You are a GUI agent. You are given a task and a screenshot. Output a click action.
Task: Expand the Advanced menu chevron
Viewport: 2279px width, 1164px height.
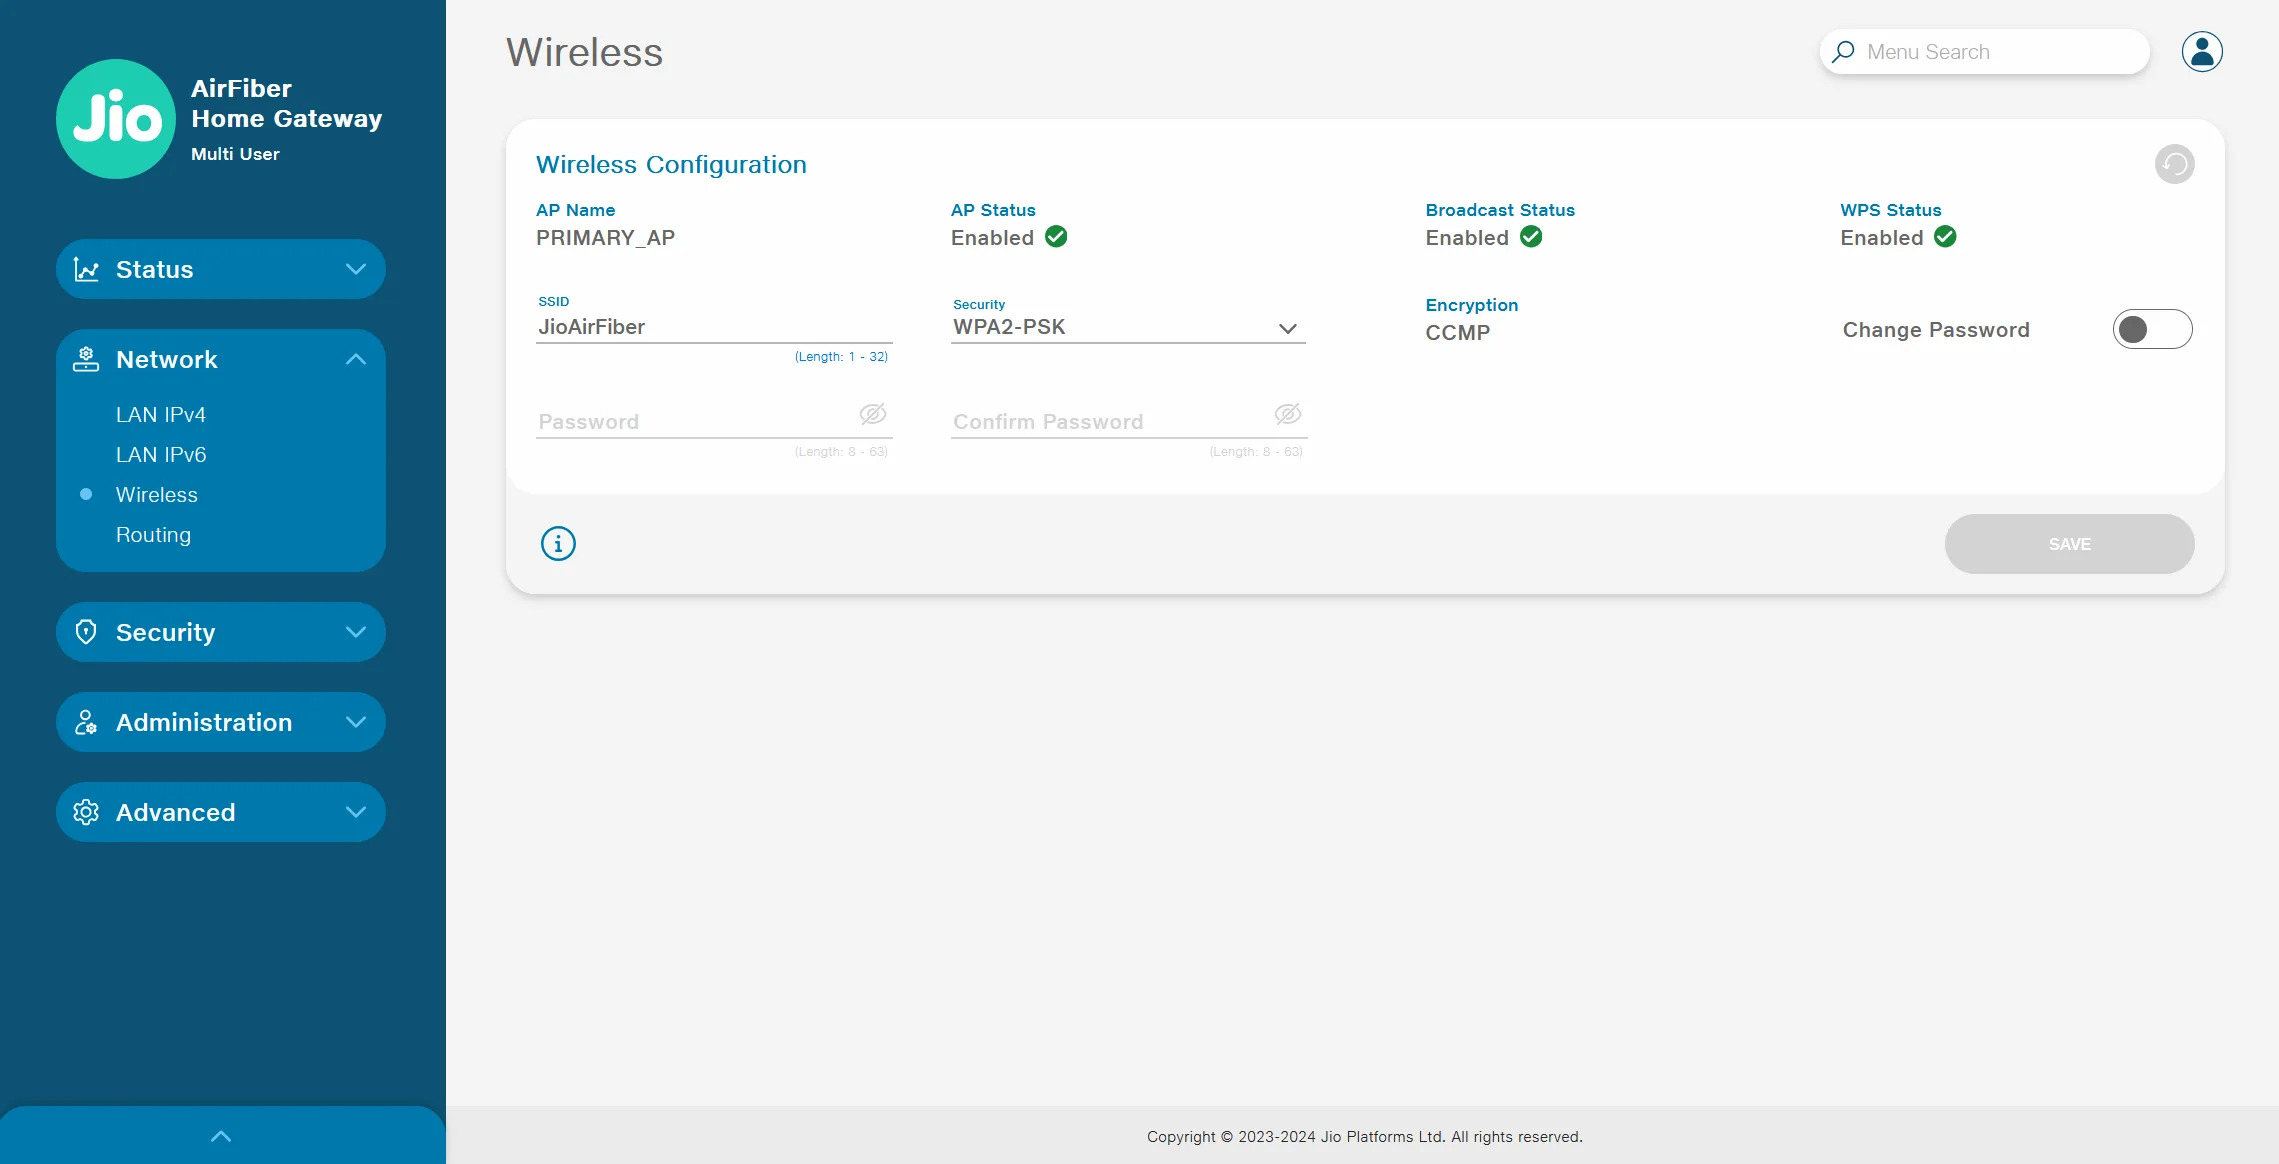click(x=356, y=812)
